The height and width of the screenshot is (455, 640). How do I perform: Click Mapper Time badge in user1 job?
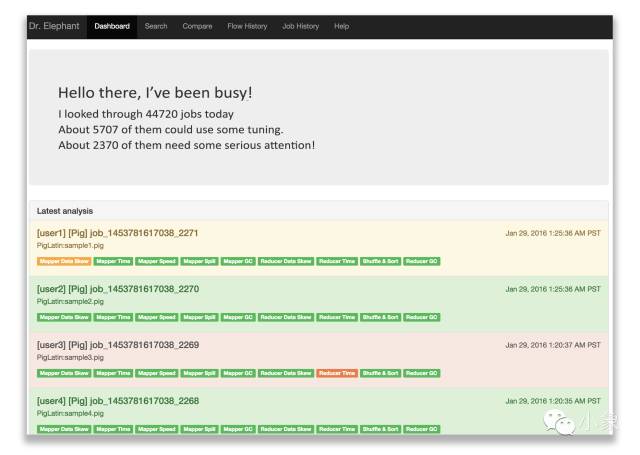click(x=113, y=261)
